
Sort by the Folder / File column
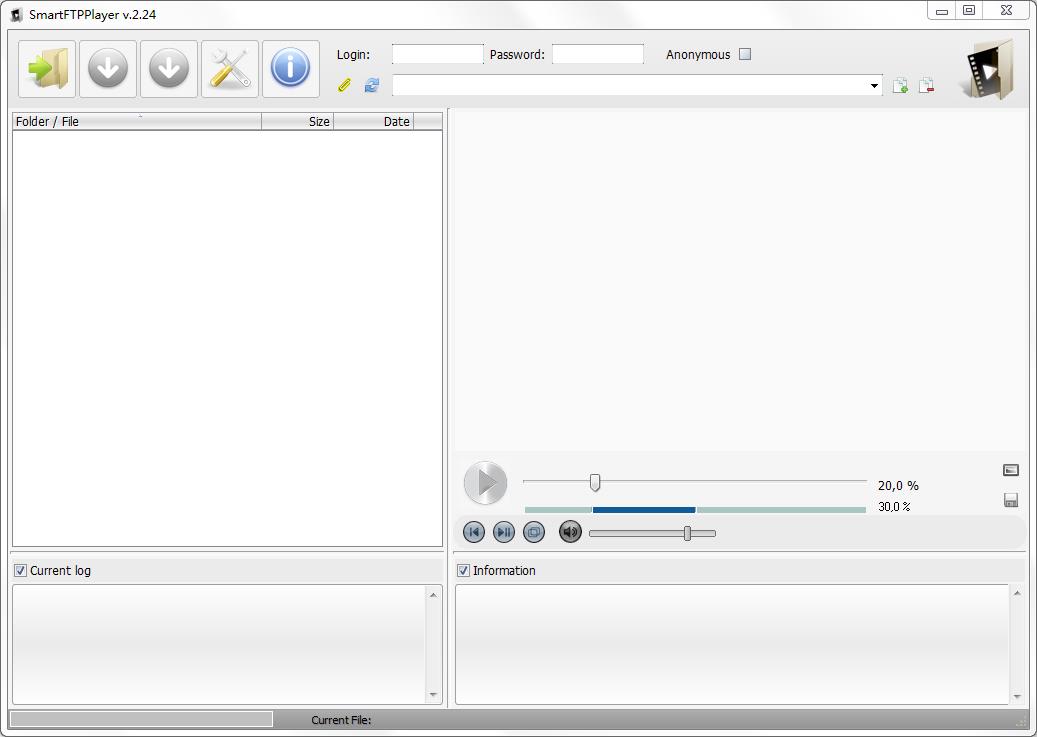coord(136,122)
